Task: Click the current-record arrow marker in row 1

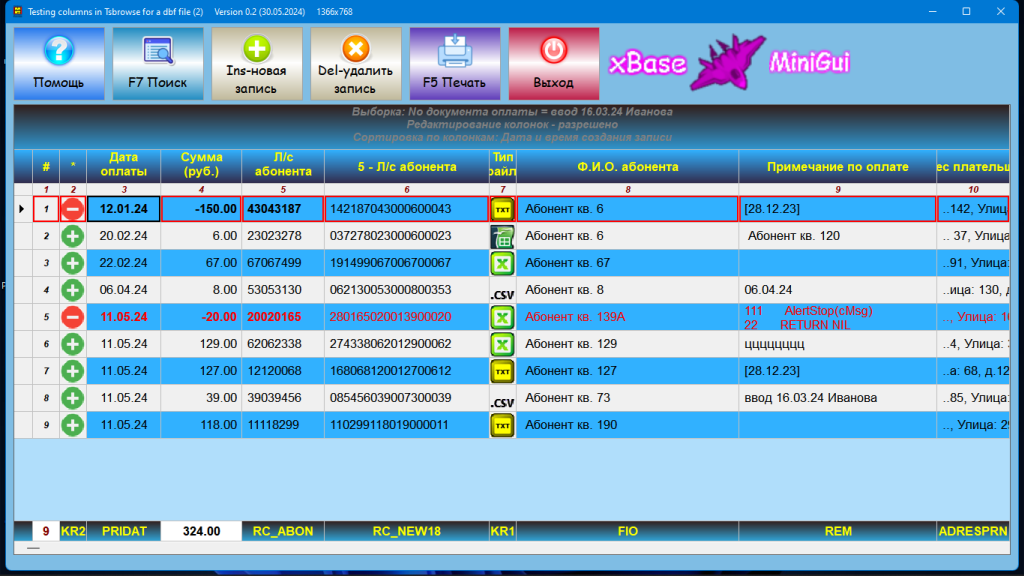Action: [22, 209]
